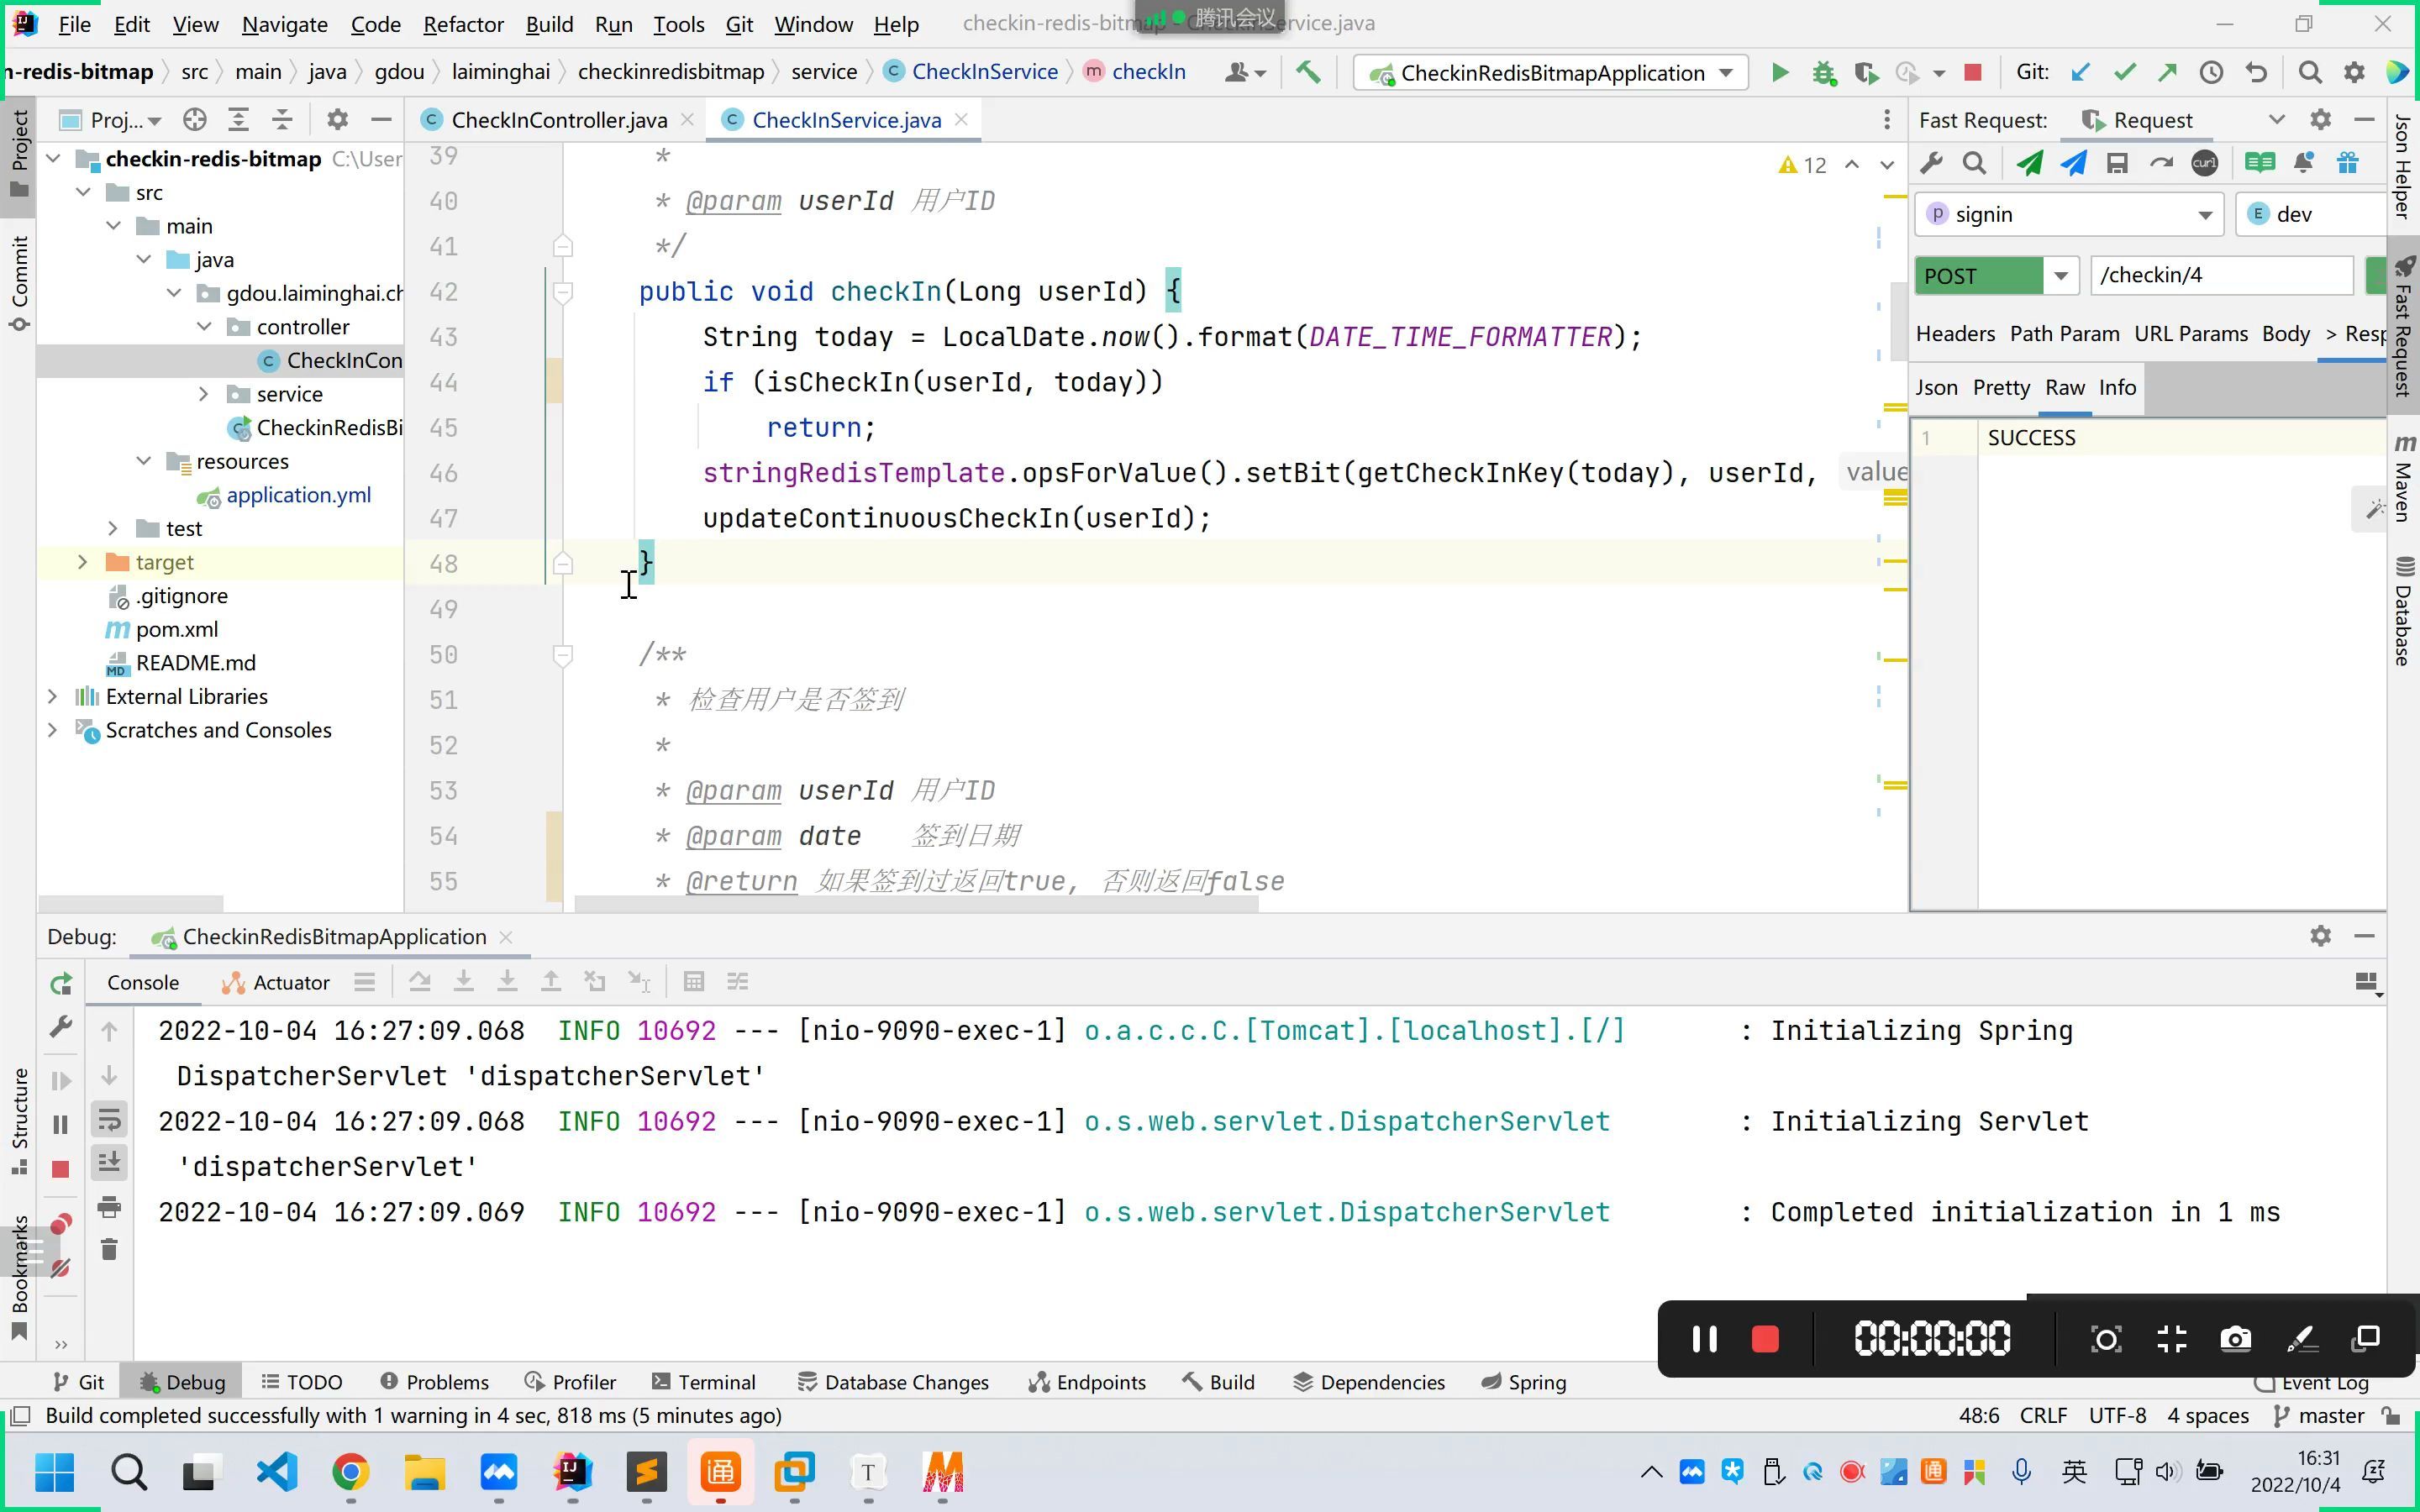Click the Send request paper plane icon
Image resolution: width=2420 pixels, height=1512 pixels.
(x=2030, y=163)
